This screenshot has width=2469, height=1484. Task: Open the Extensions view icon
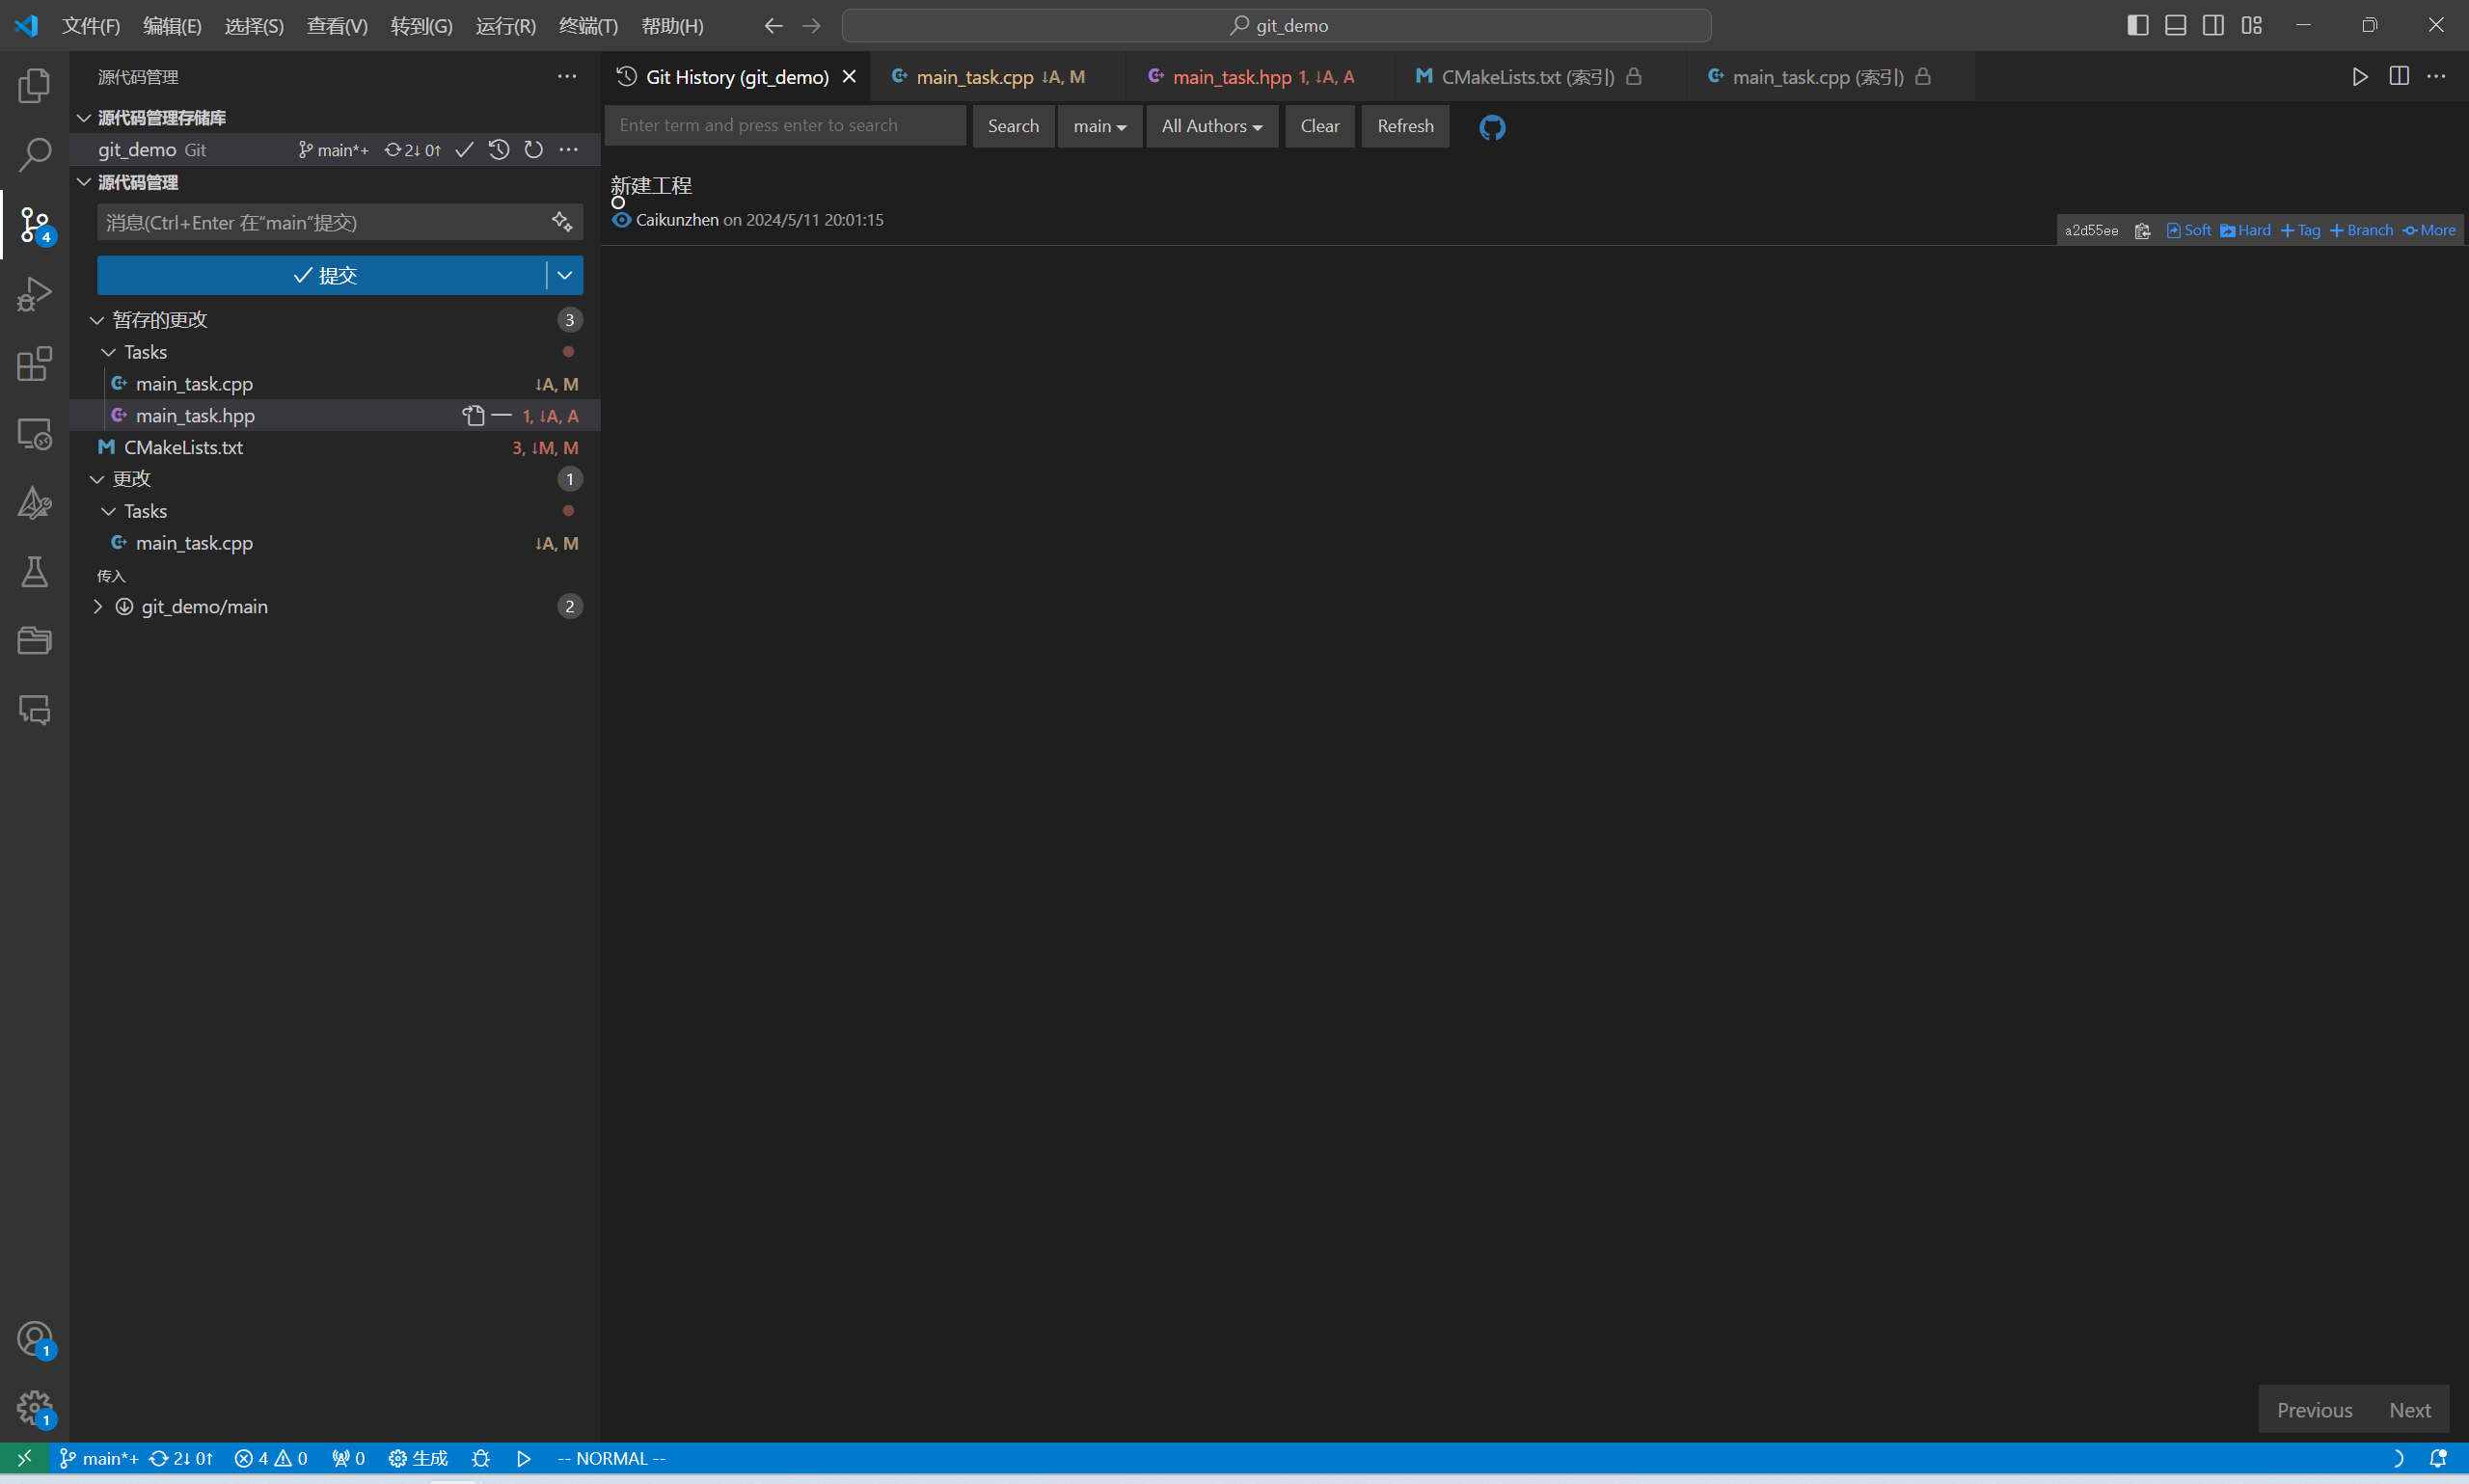pos(34,364)
